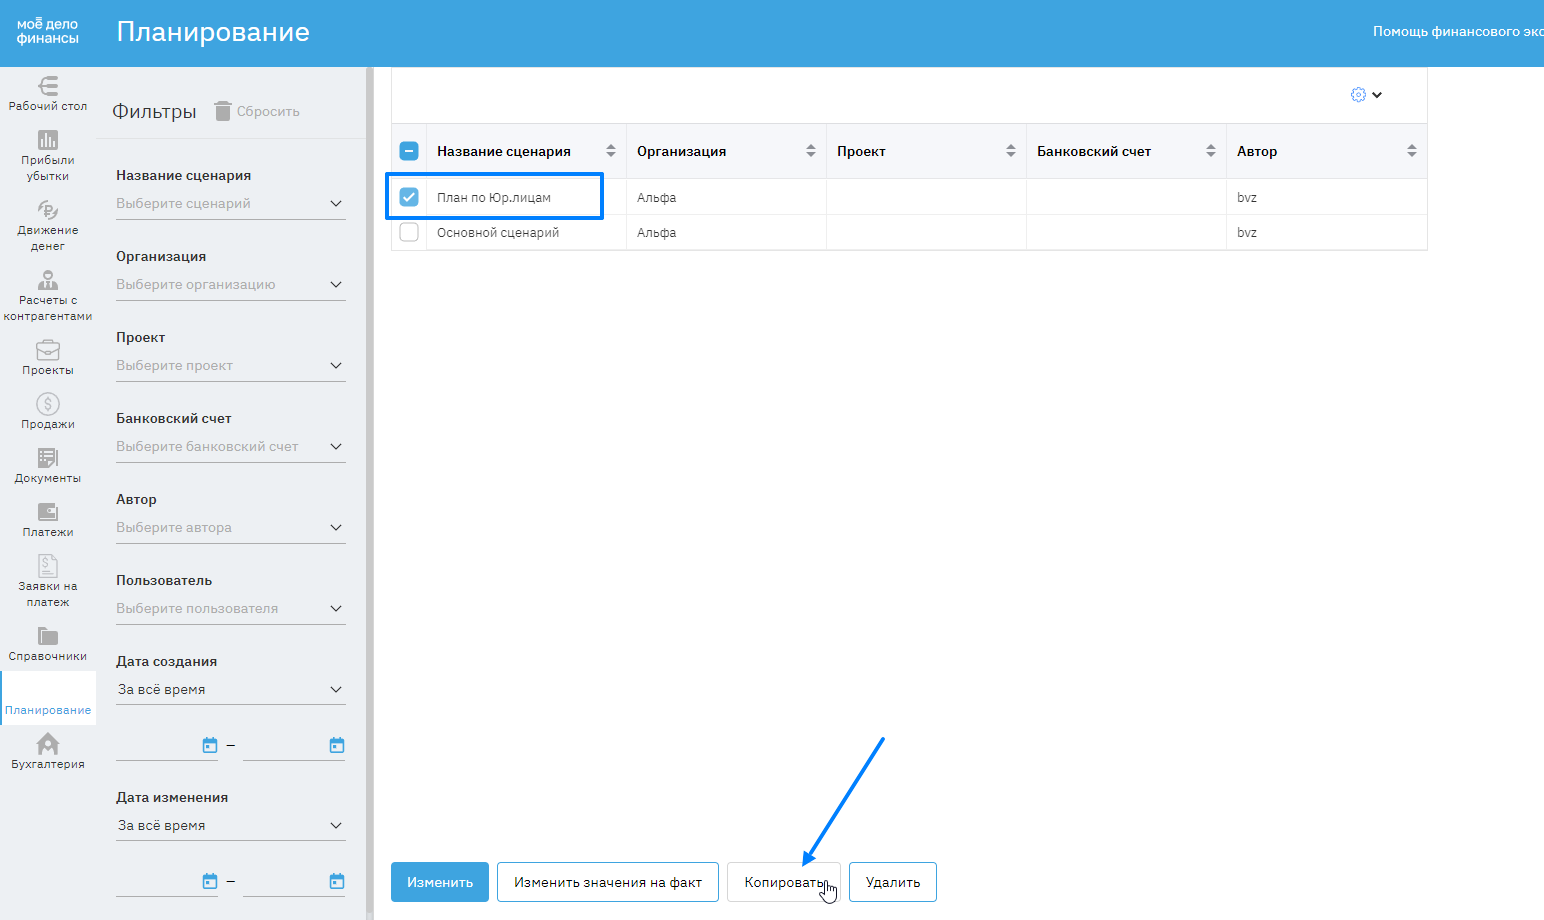This screenshot has width=1544, height=920.
Task: Click the trash icon beside Сбросить
Action: (223, 111)
